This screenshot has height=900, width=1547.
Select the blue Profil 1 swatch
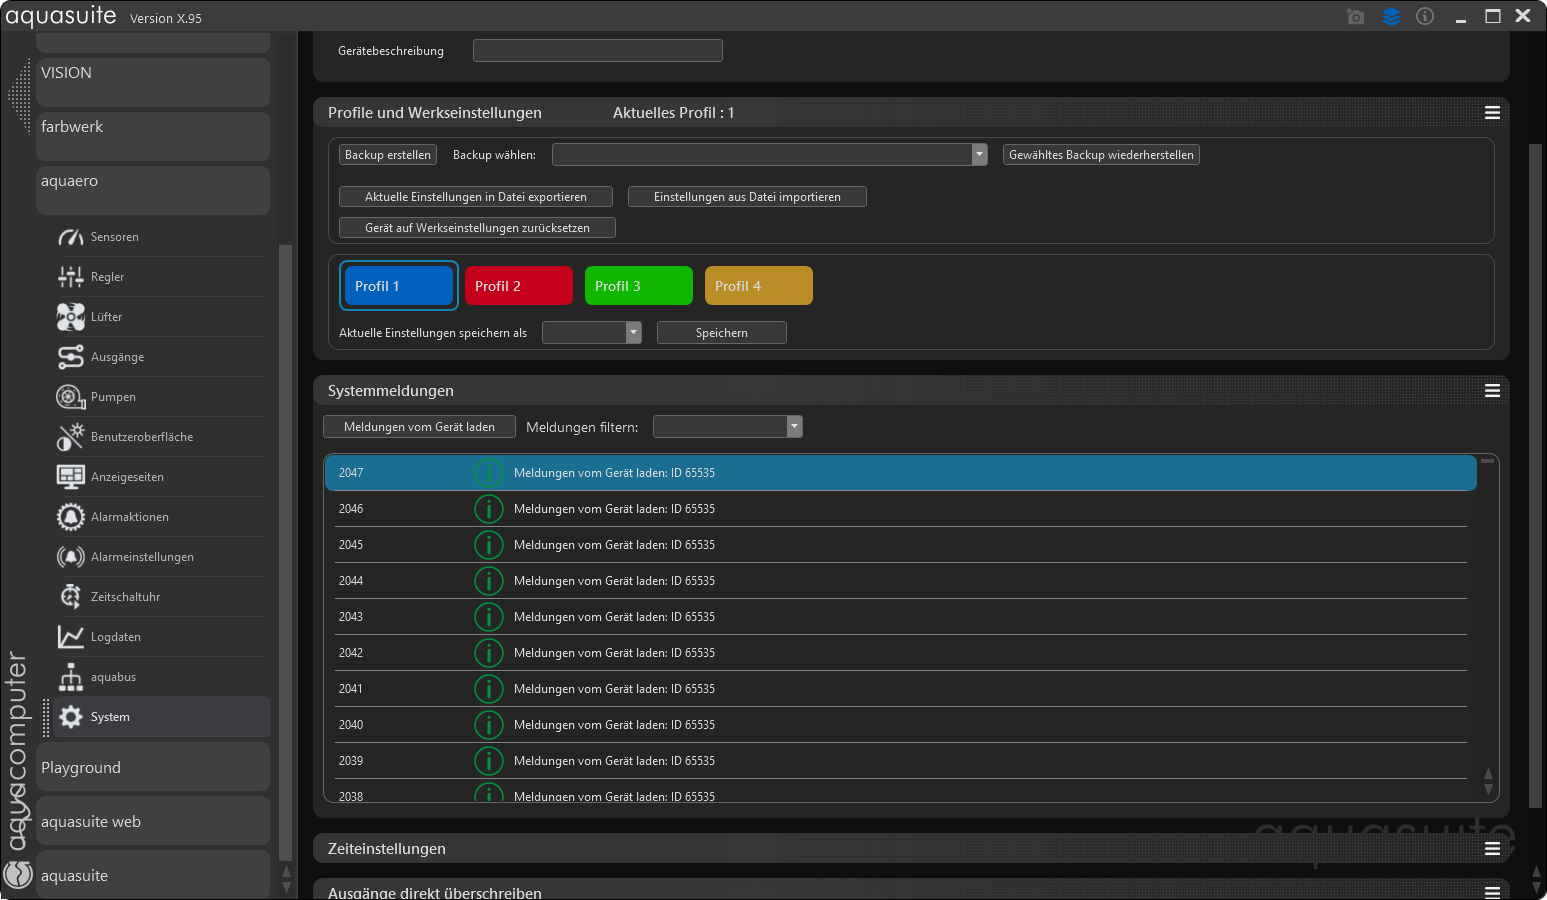tap(399, 286)
